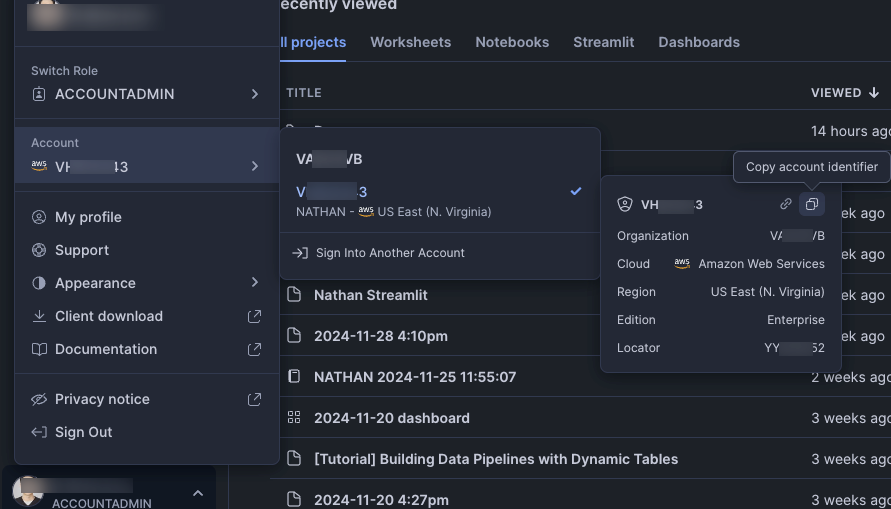Click the user avatar in the bottom-left bar

tap(28, 491)
